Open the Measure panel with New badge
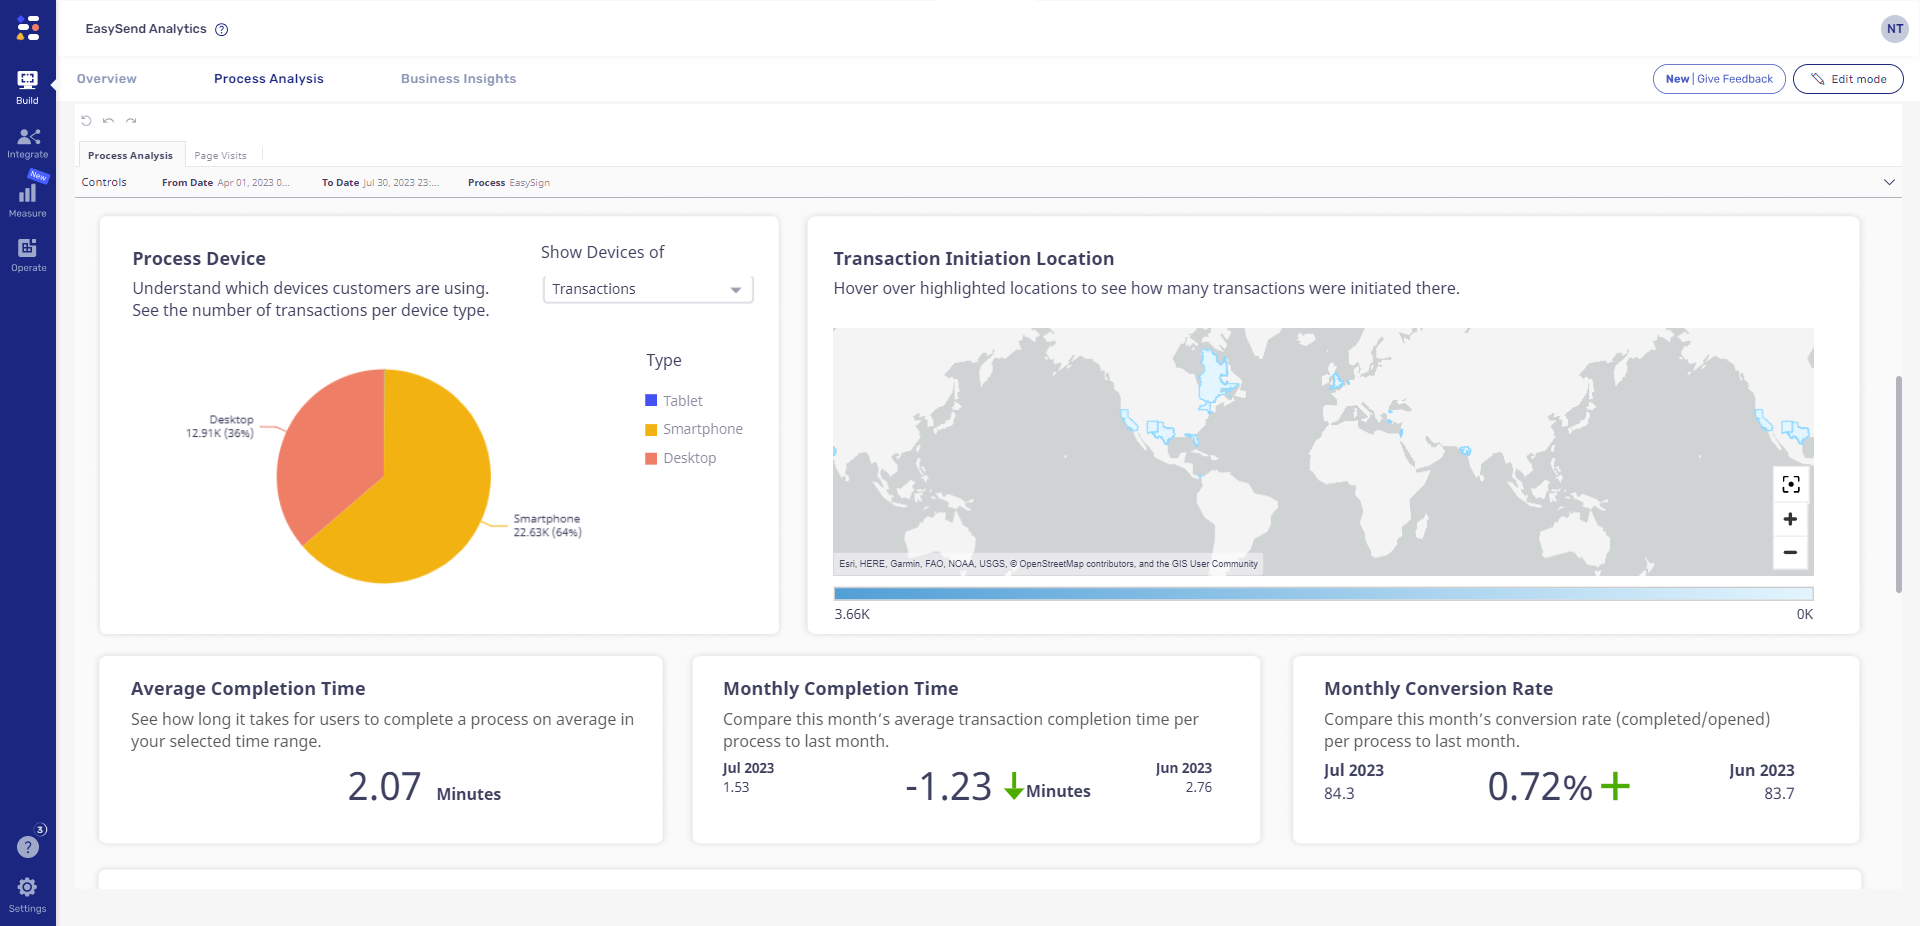The image size is (1920, 926). pyautogui.click(x=27, y=196)
